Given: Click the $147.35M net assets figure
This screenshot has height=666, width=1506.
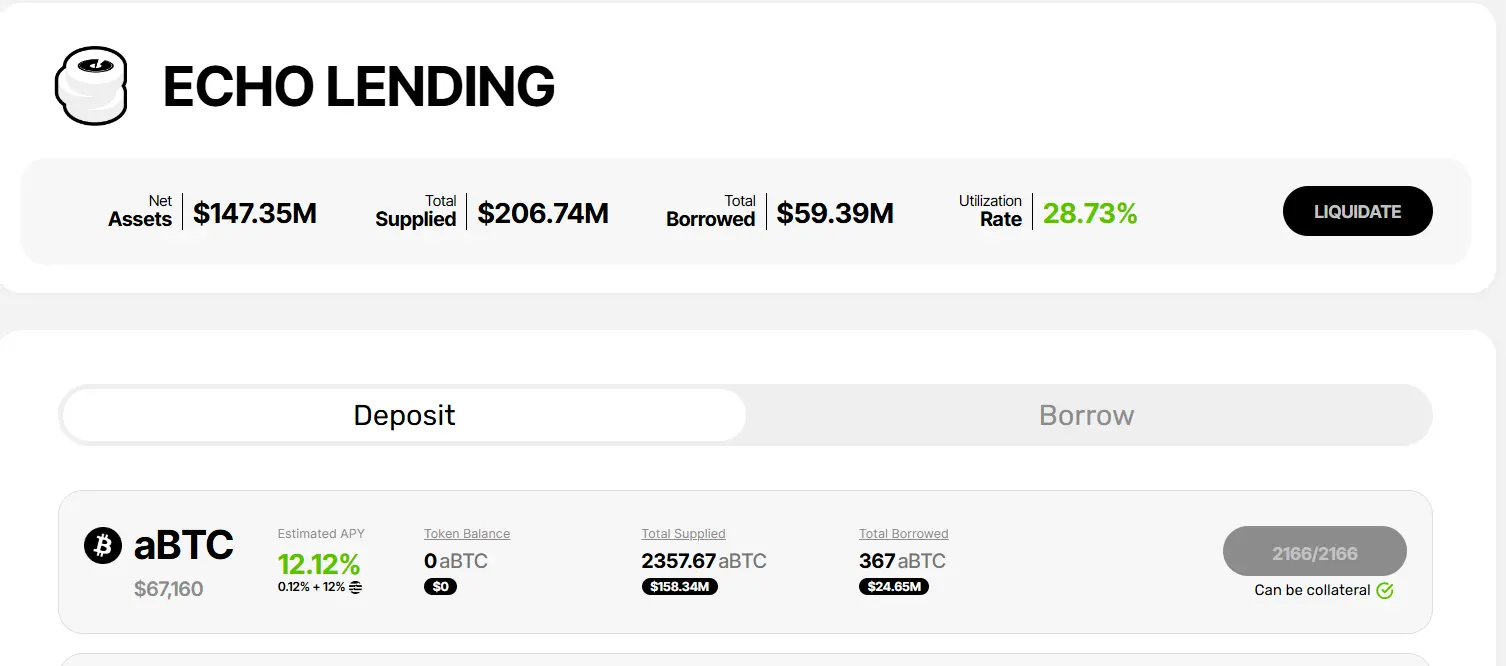Looking at the screenshot, I should 255,213.
